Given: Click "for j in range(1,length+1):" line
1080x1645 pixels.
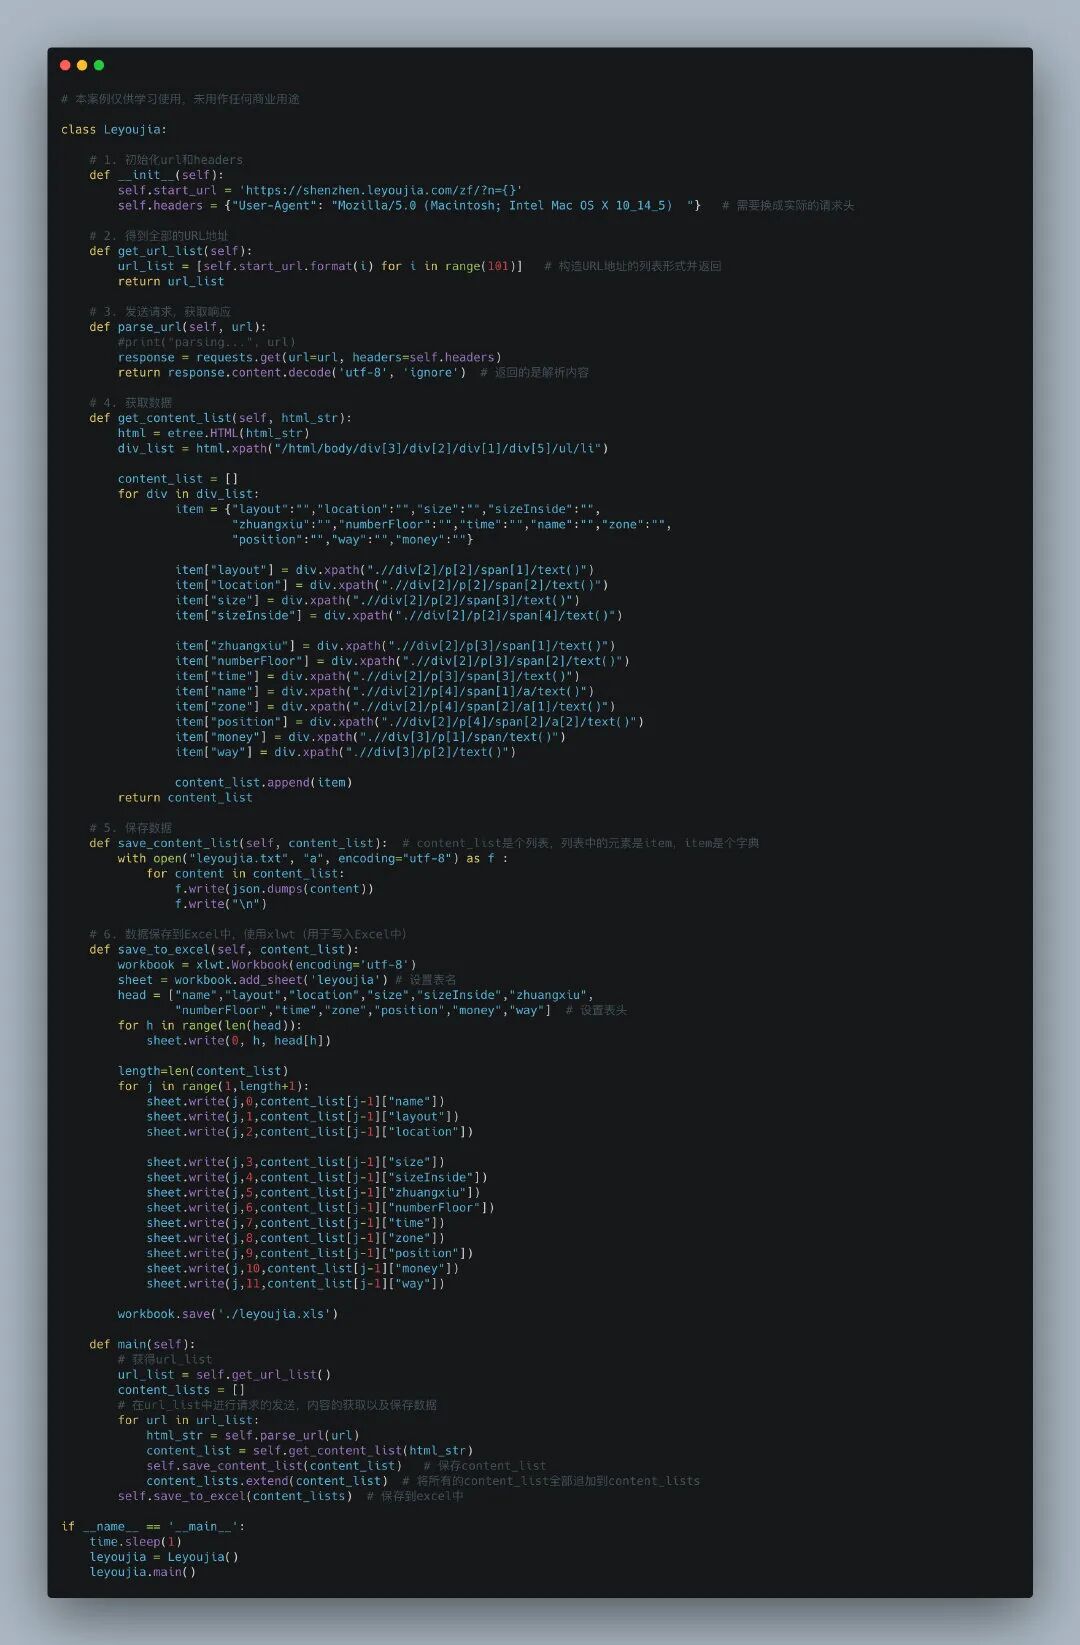Looking at the screenshot, I should pos(213,1086).
